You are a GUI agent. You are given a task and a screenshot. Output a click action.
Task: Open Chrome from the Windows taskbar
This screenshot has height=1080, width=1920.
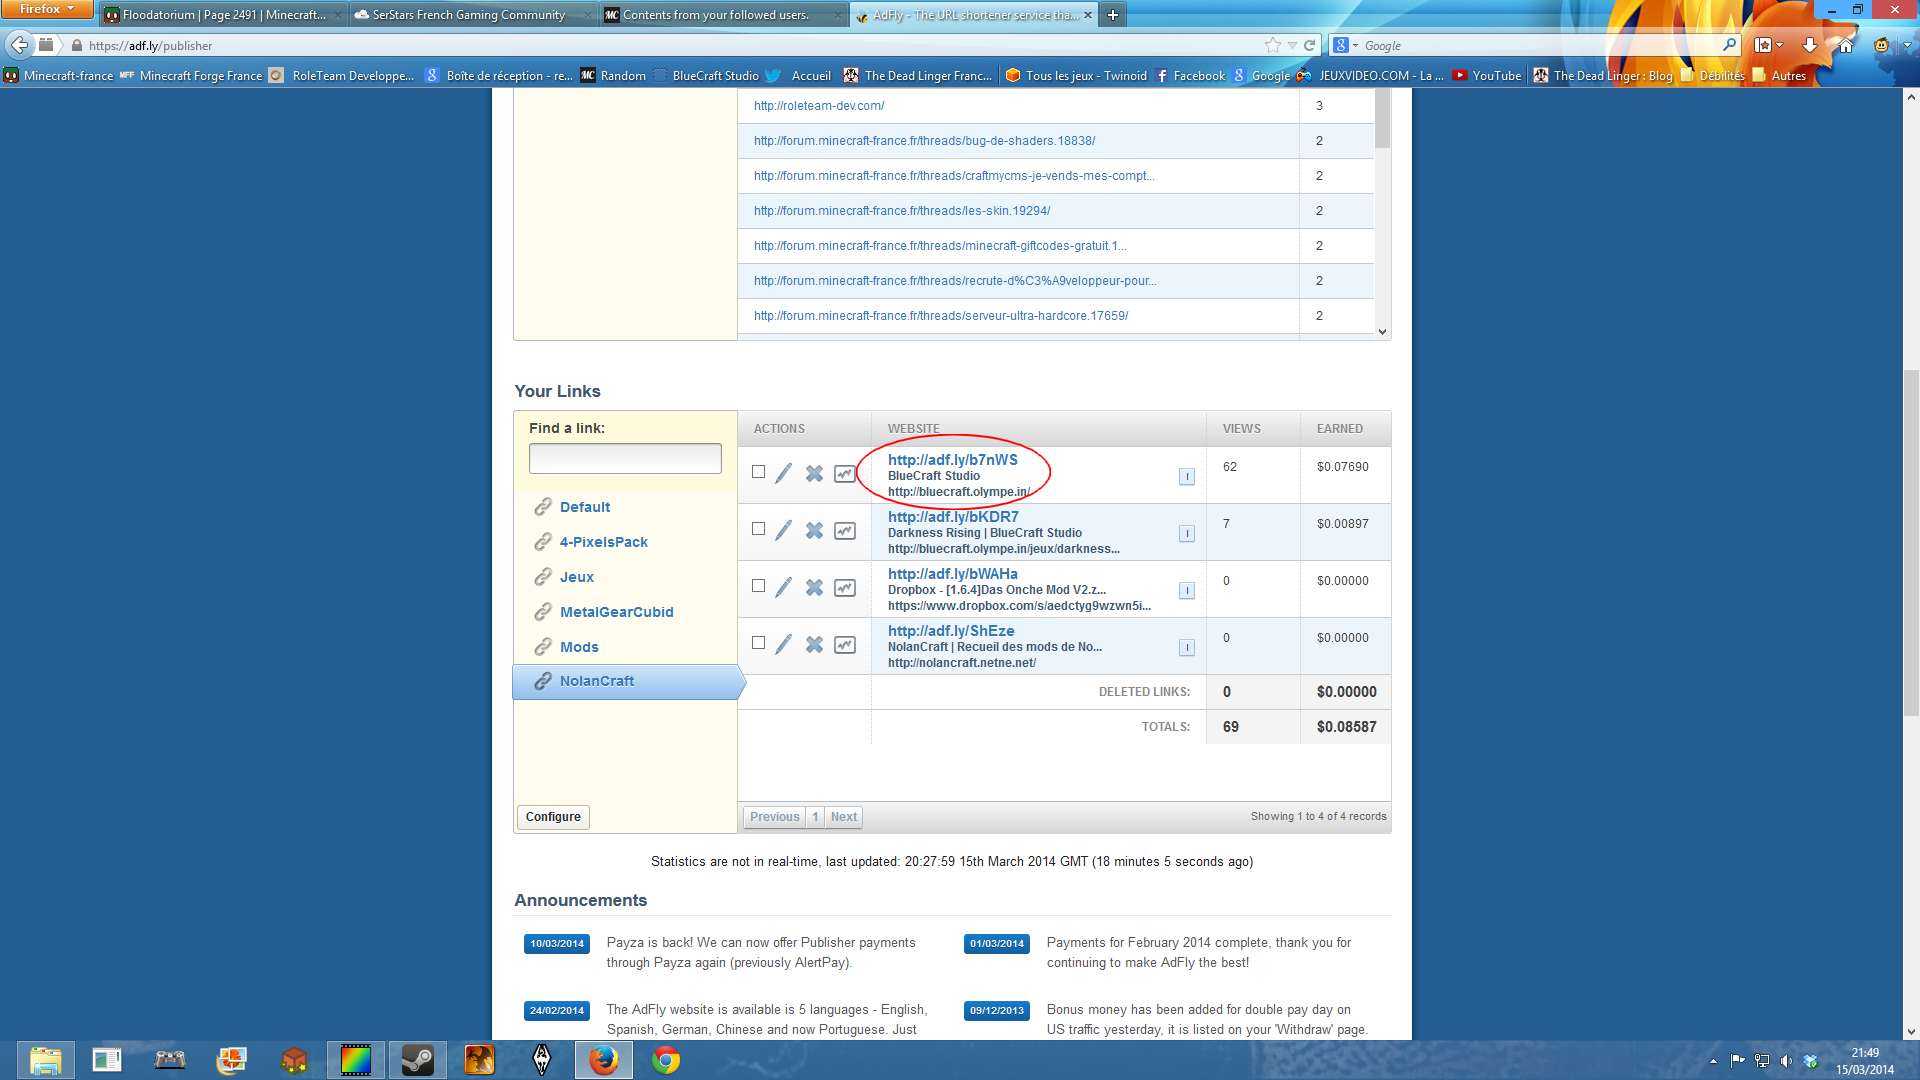tap(666, 1059)
